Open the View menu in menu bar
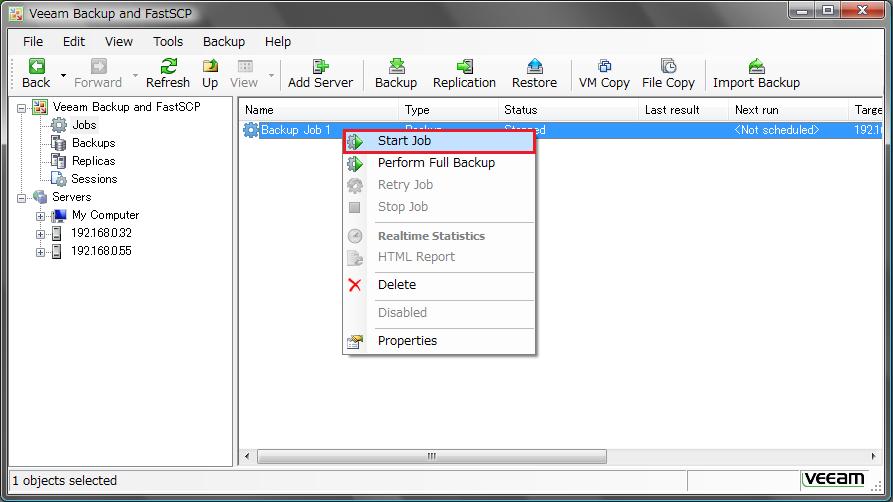This screenshot has width=893, height=502. click(118, 42)
